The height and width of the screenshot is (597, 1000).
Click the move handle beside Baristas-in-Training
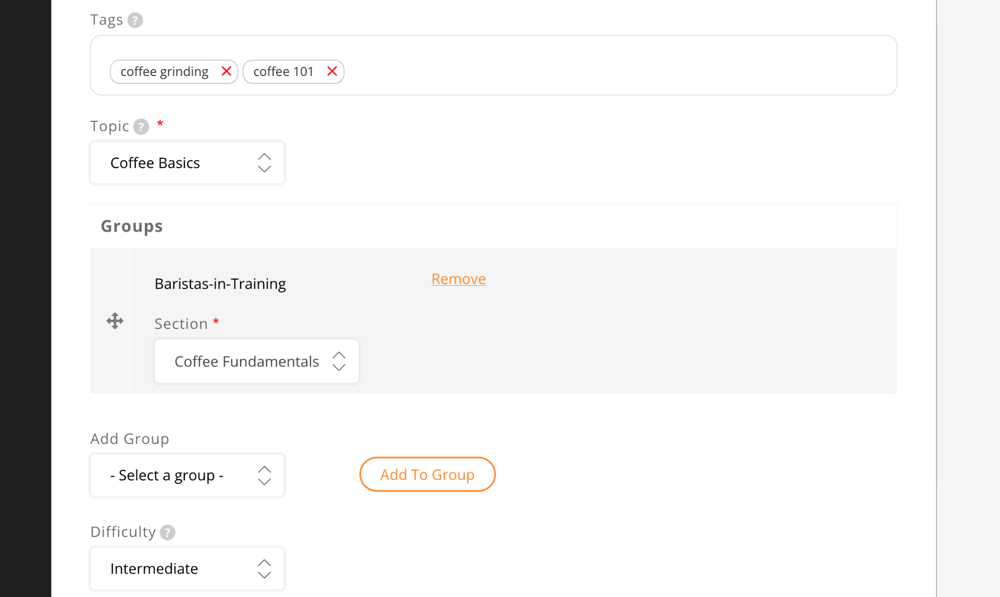[115, 321]
